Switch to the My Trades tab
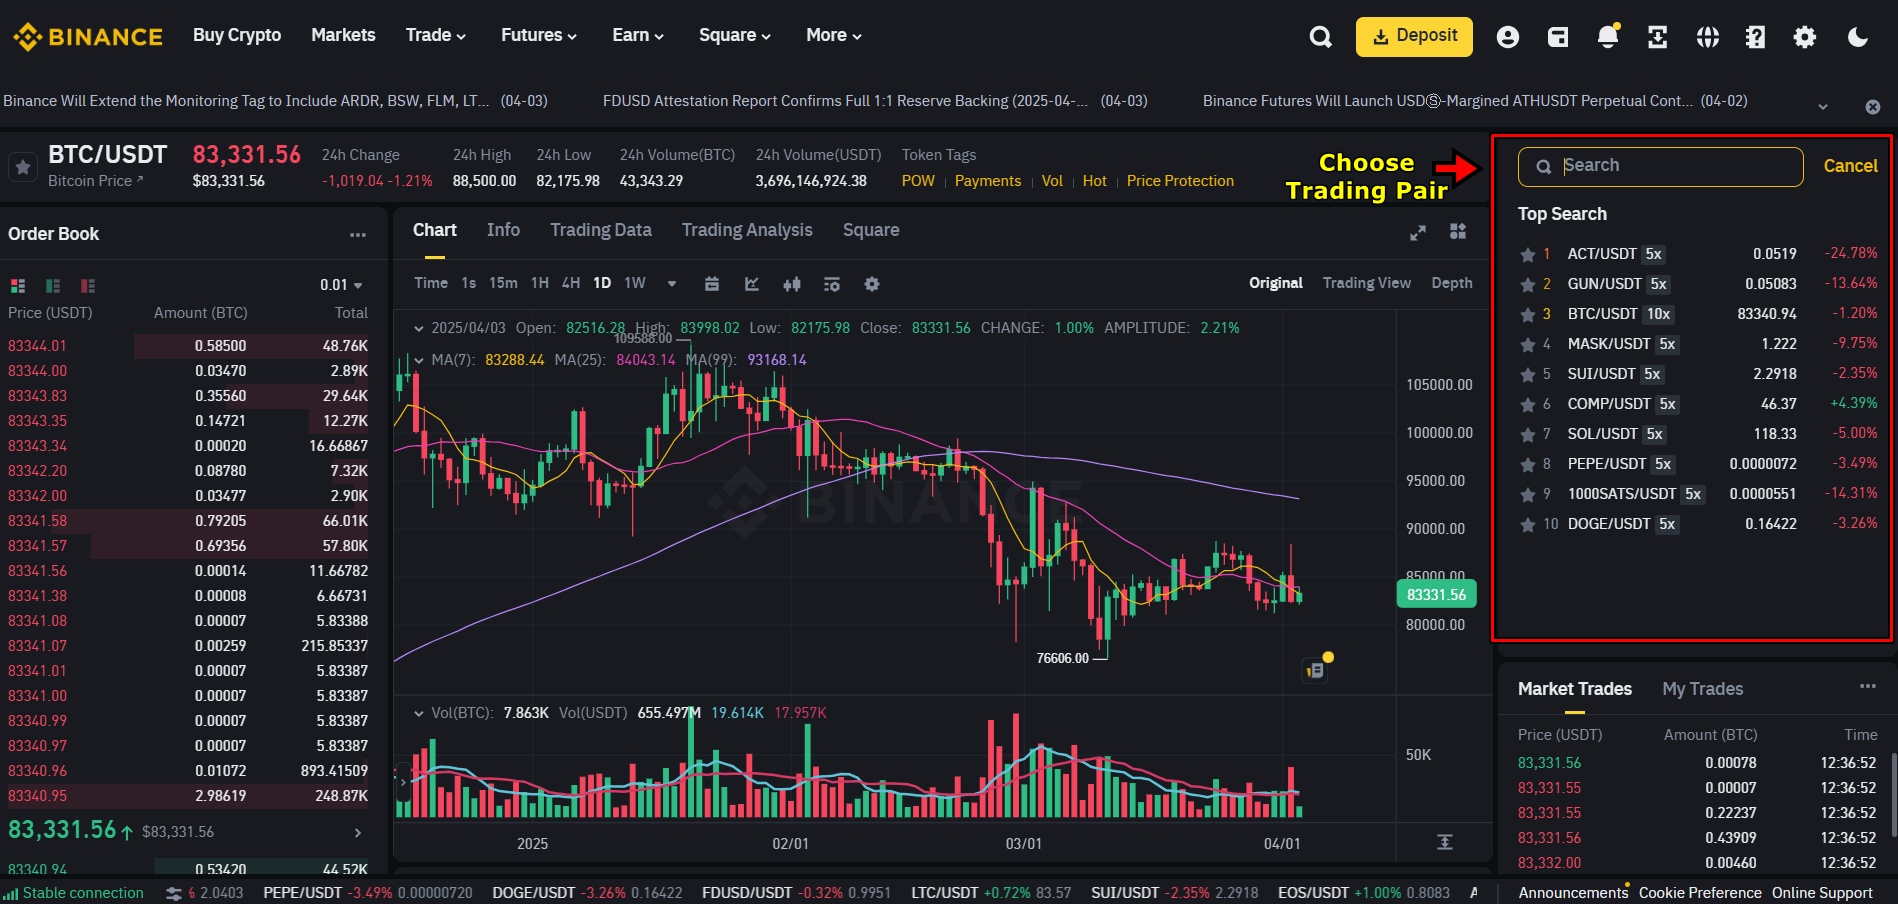The width and height of the screenshot is (1898, 904). point(1702,689)
